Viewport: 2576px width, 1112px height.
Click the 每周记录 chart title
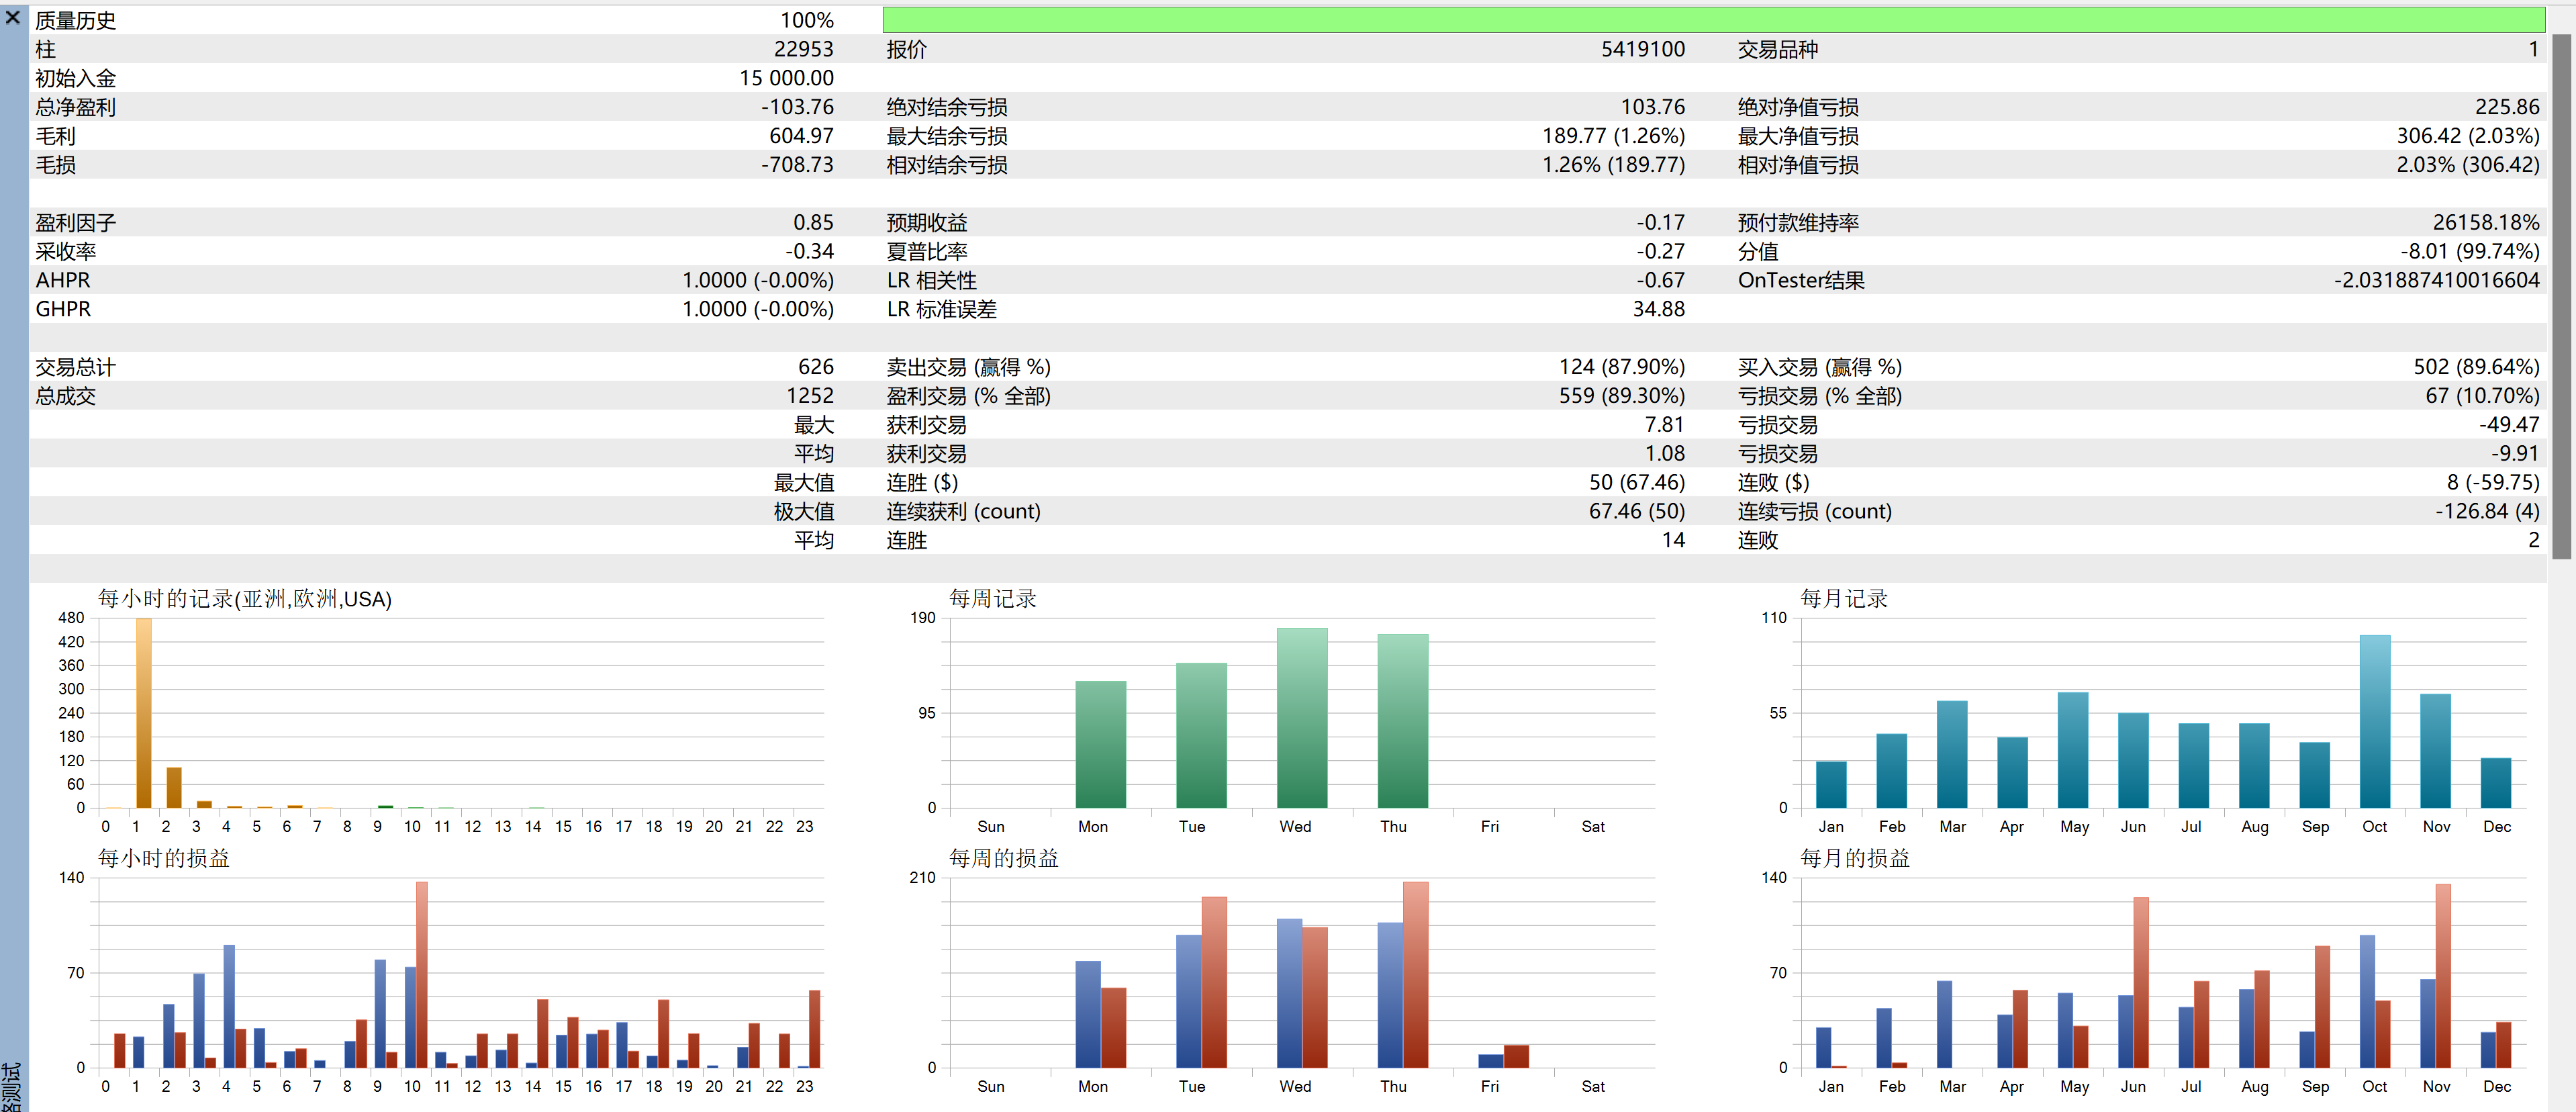coord(992,599)
